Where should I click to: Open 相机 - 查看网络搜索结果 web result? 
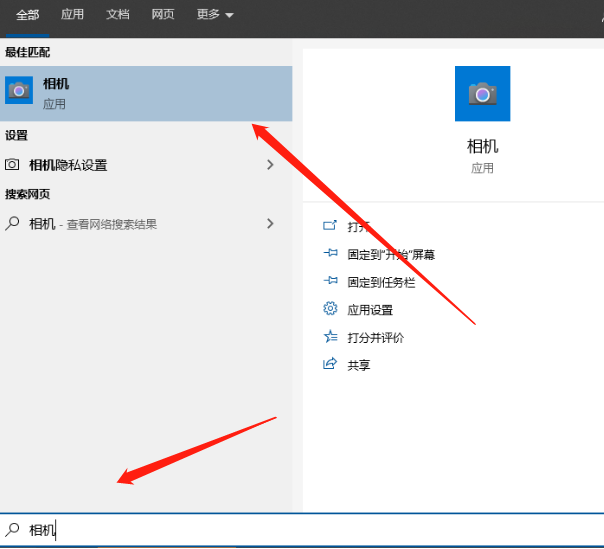[x=146, y=224]
